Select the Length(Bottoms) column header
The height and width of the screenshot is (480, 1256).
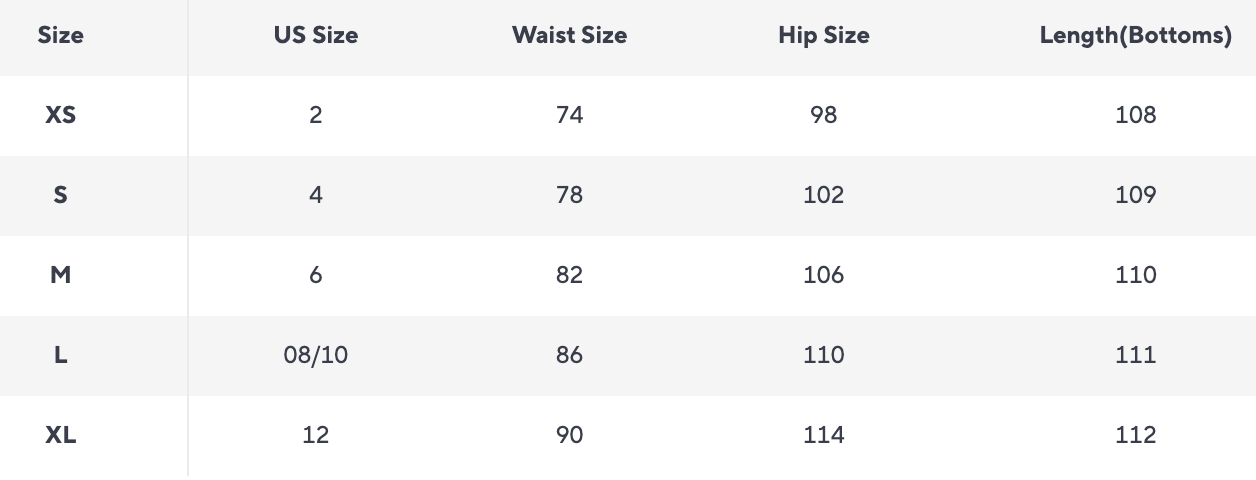(x=1135, y=36)
